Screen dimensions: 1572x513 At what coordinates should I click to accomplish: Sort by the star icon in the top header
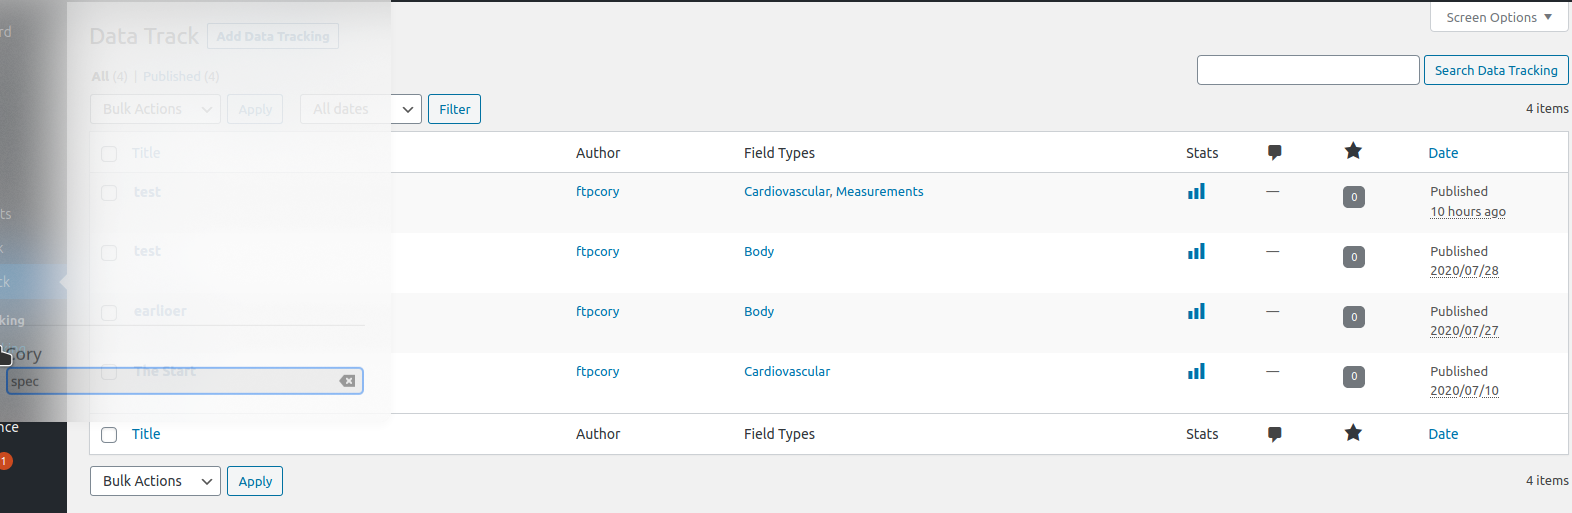pos(1353,151)
